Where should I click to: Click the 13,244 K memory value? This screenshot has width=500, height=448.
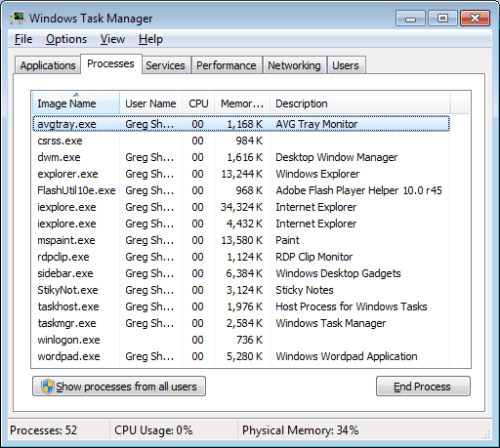242,174
